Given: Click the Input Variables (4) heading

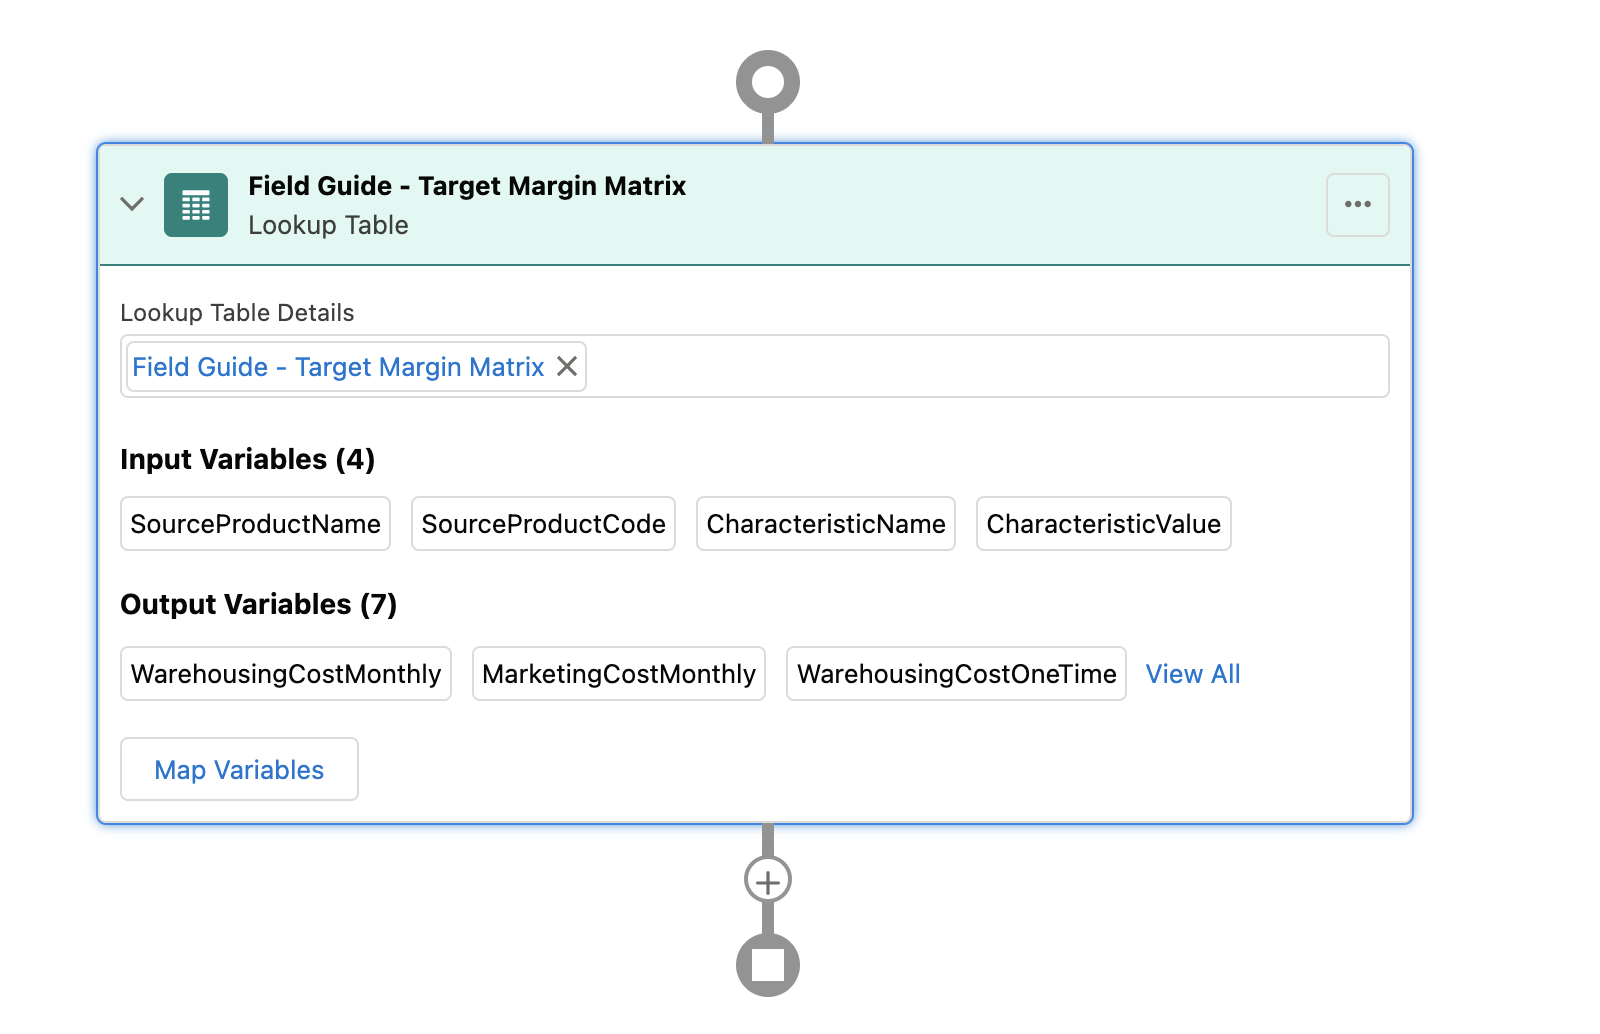Looking at the screenshot, I should click(248, 459).
